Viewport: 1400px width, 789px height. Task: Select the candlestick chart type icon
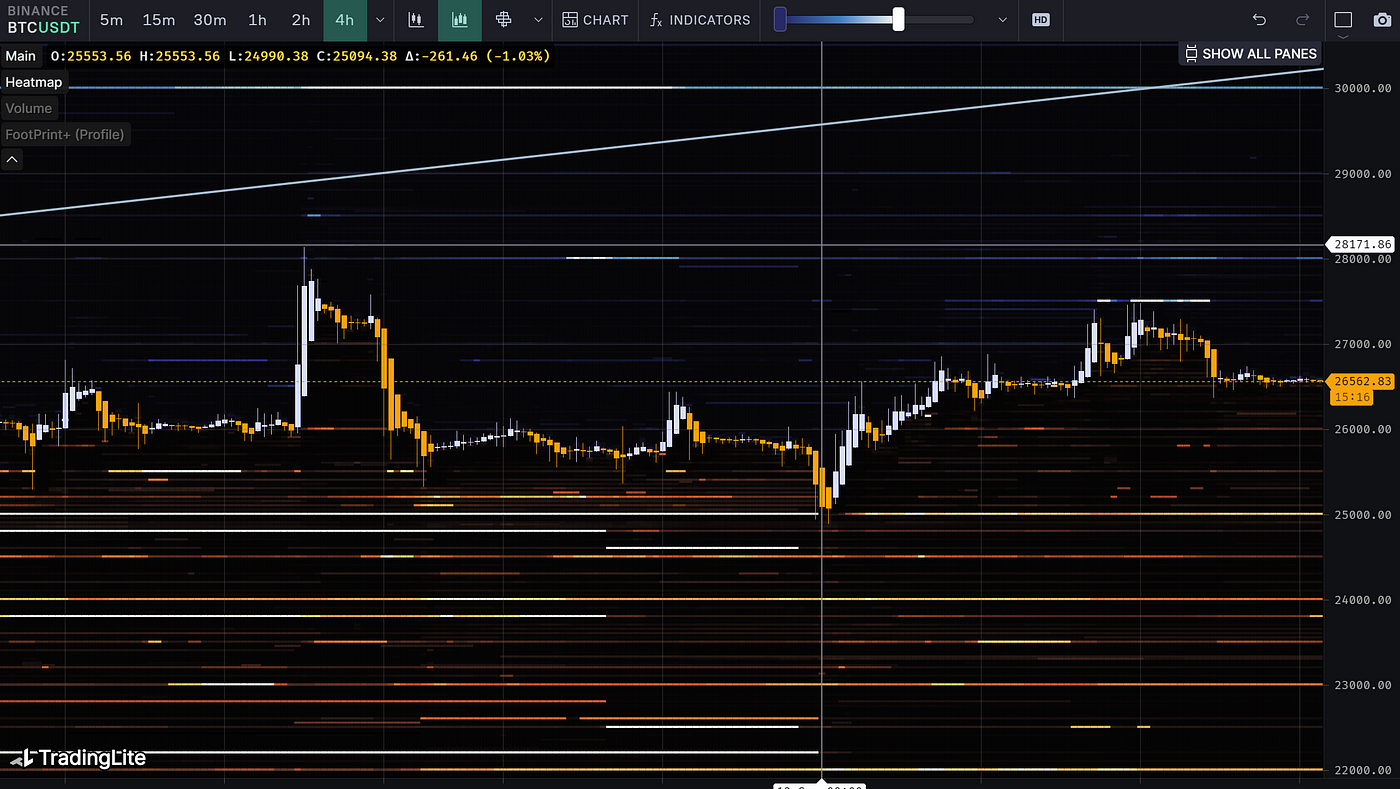tap(416, 20)
